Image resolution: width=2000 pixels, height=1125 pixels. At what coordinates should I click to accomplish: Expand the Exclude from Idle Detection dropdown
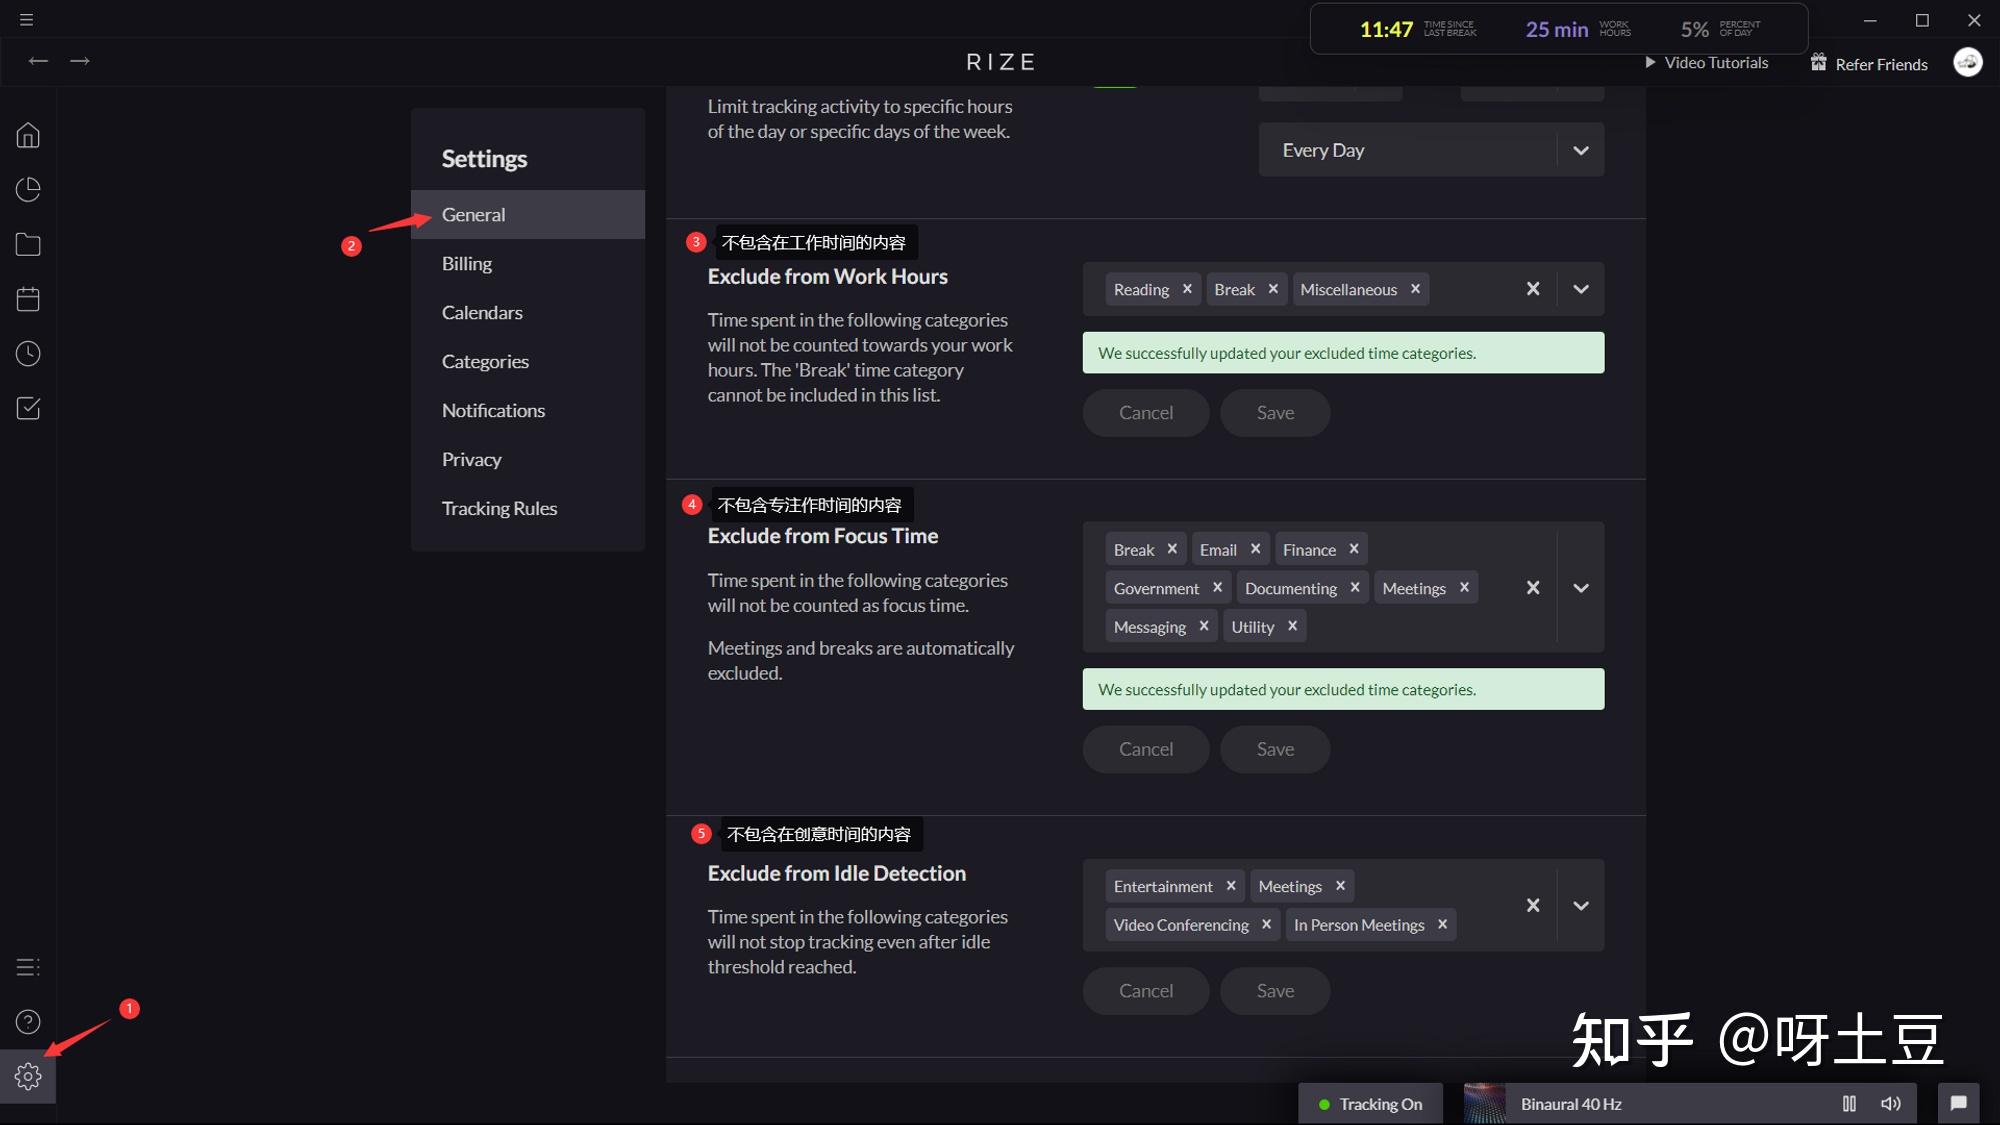pyautogui.click(x=1580, y=906)
